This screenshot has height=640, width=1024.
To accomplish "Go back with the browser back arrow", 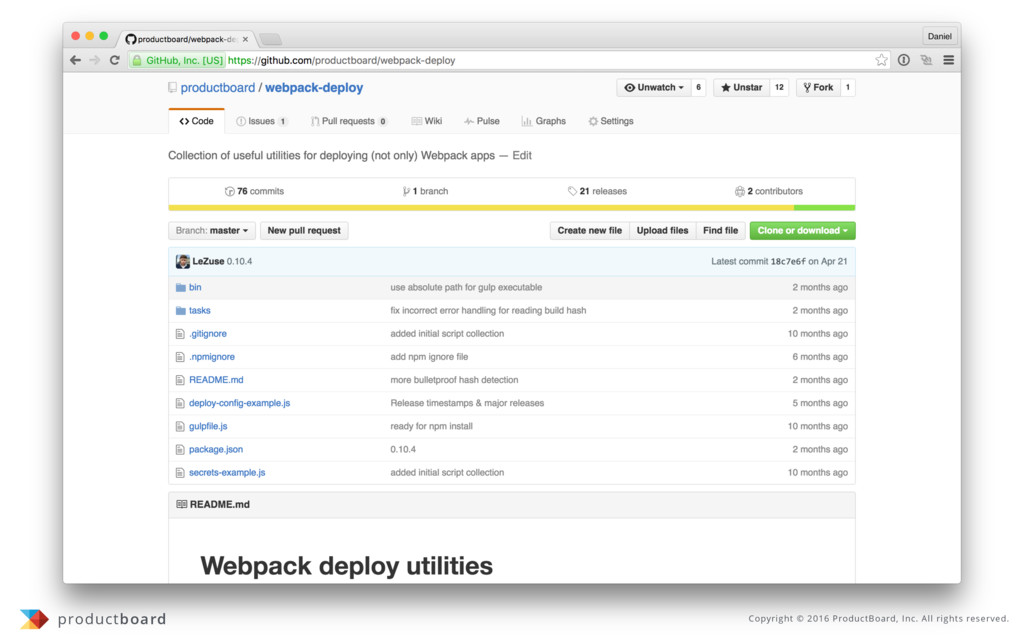I will coord(76,60).
